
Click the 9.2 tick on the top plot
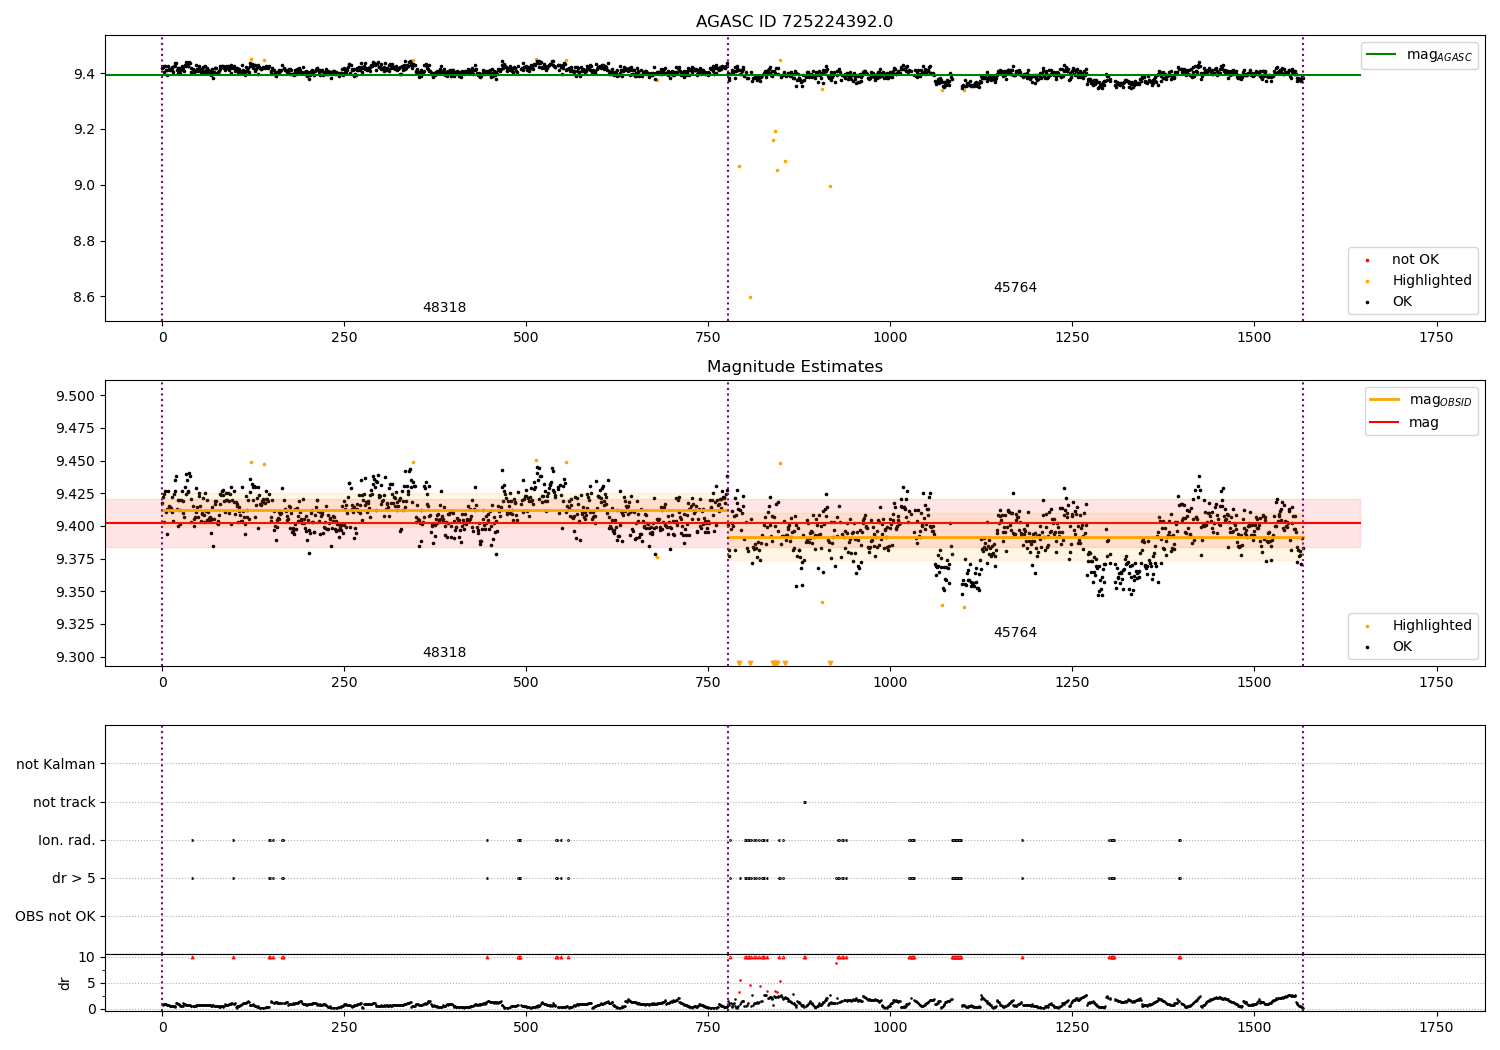tap(83, 130)
